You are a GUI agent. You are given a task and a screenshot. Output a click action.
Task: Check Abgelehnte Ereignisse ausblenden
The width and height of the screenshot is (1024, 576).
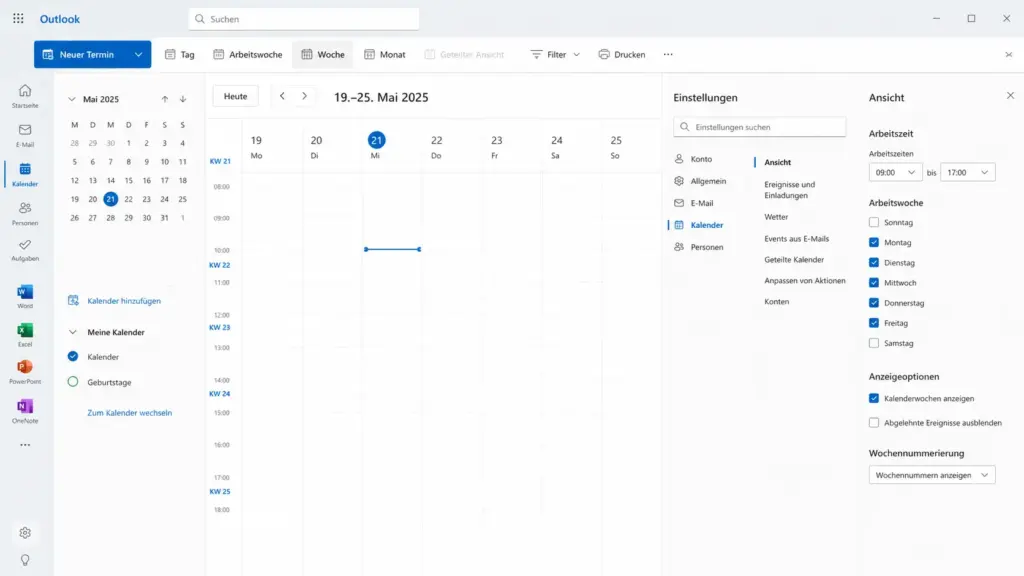874,423
